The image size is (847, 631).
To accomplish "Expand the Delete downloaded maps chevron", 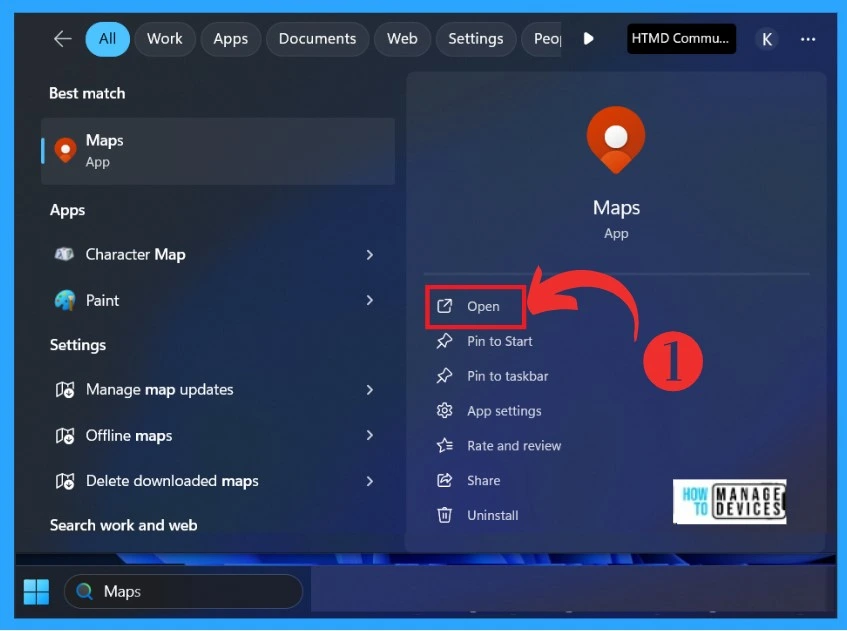I will coord(370,481).
